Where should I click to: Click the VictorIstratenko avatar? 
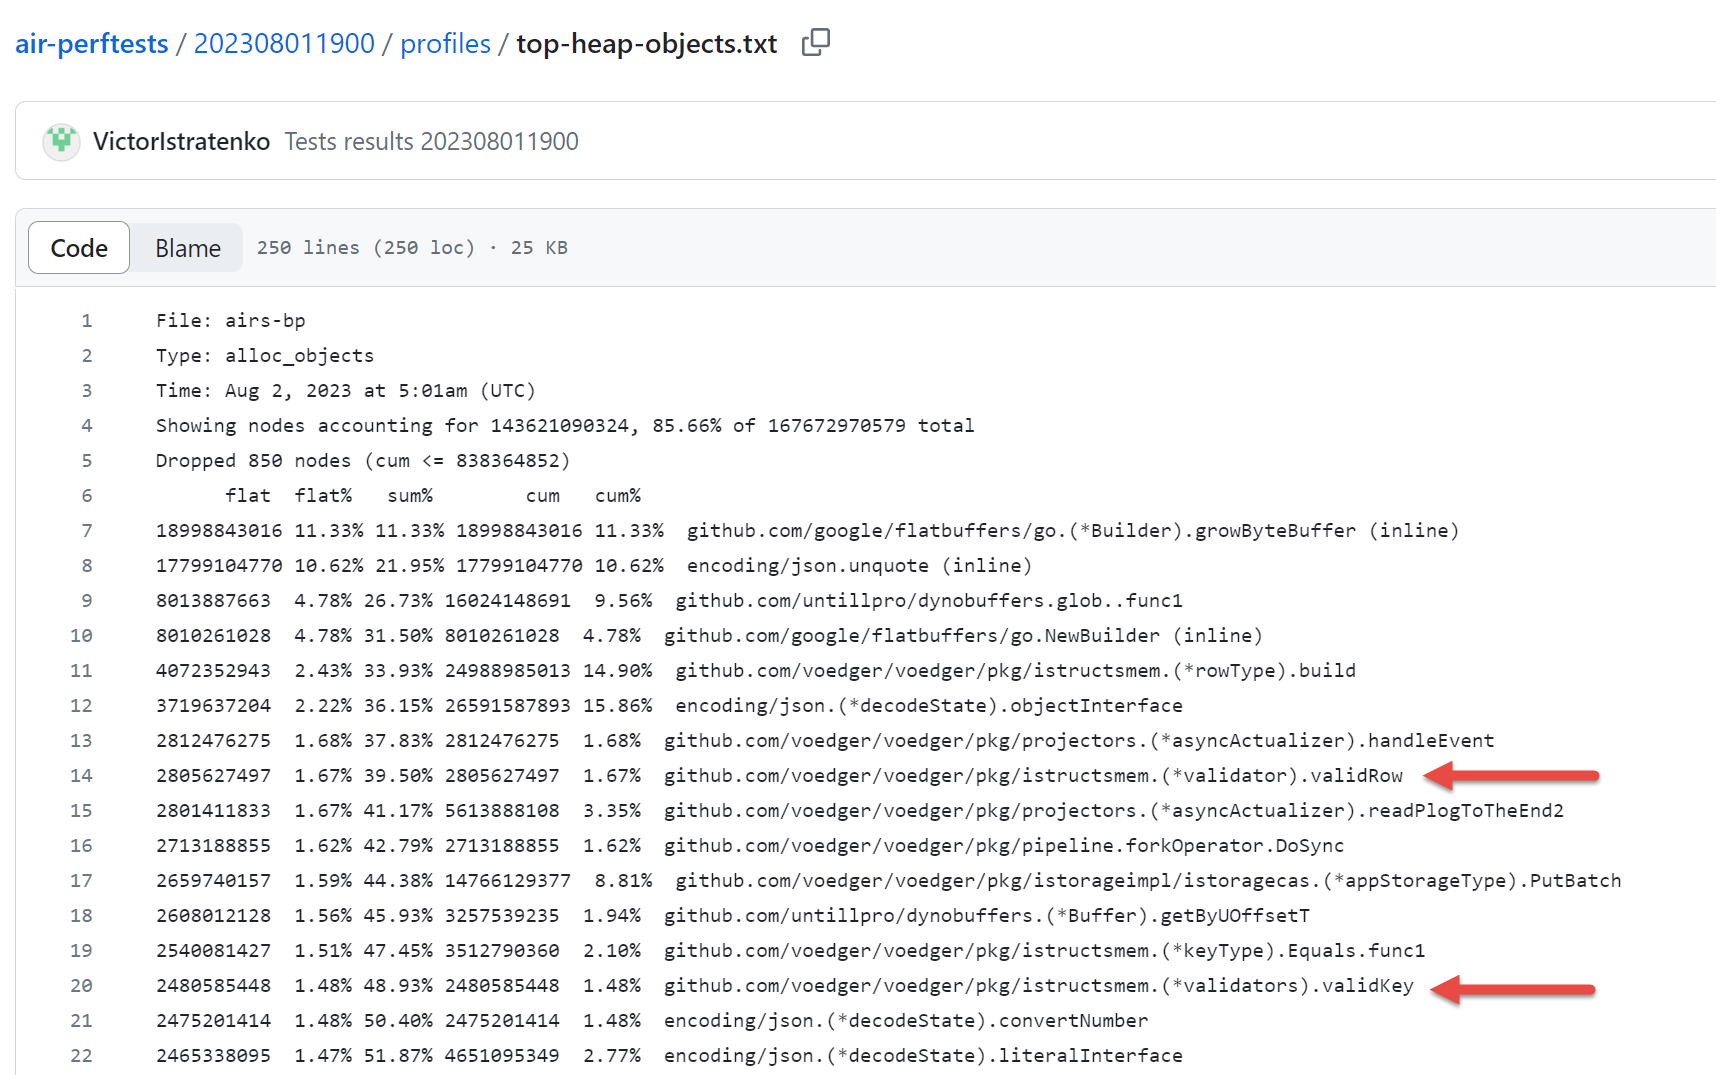pyautogui.click(x=61, y=141)
